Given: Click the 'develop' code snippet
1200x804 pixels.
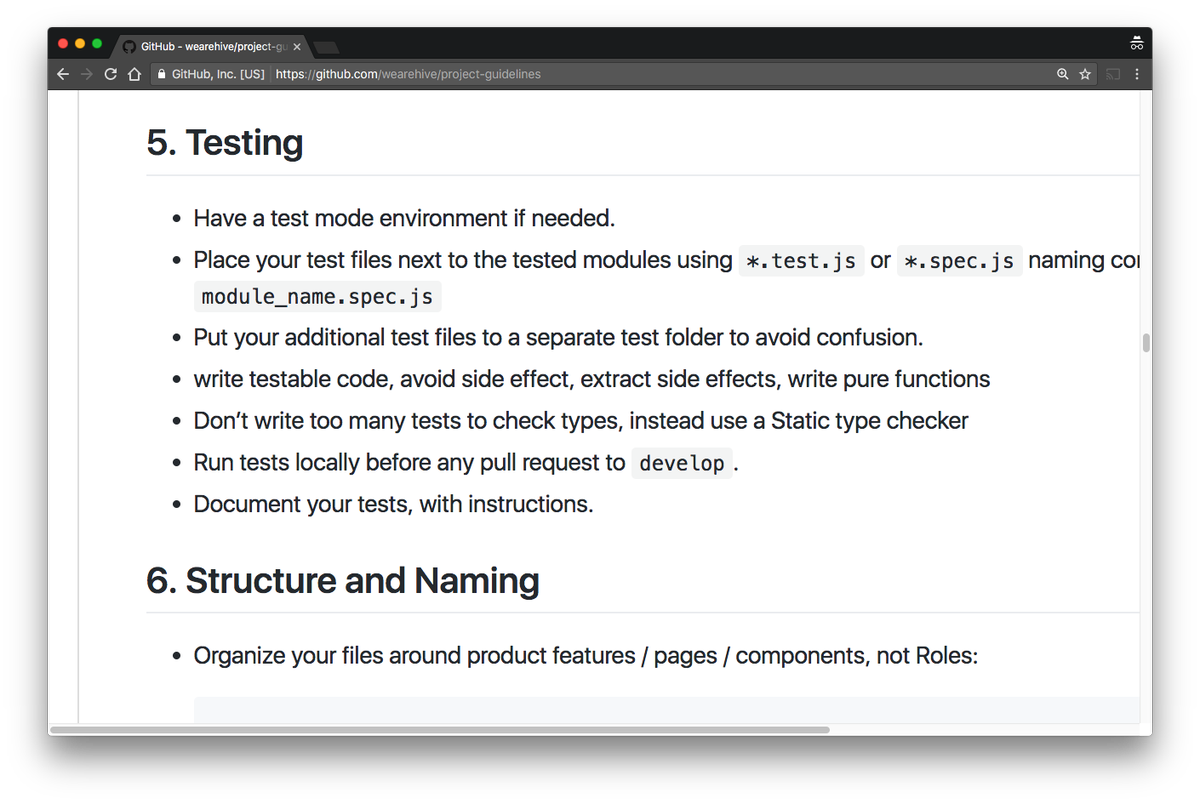Looking at the screenshot, I should [682, 463].
